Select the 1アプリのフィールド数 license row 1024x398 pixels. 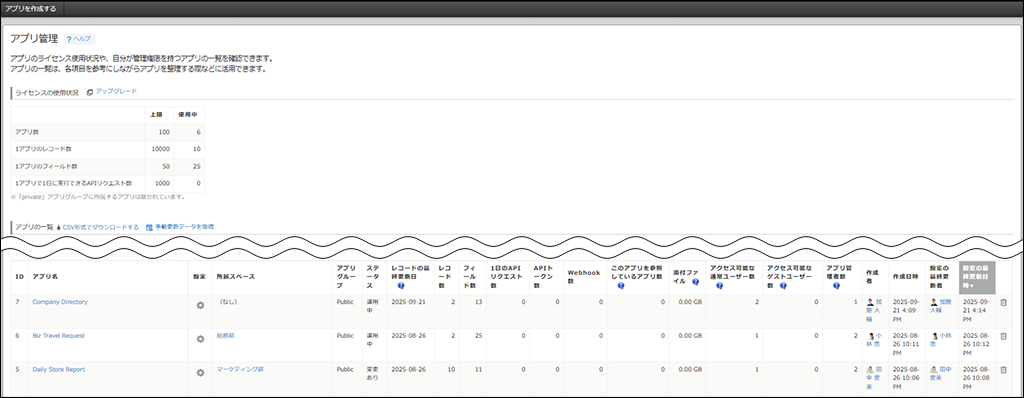(x=108, y=167)
